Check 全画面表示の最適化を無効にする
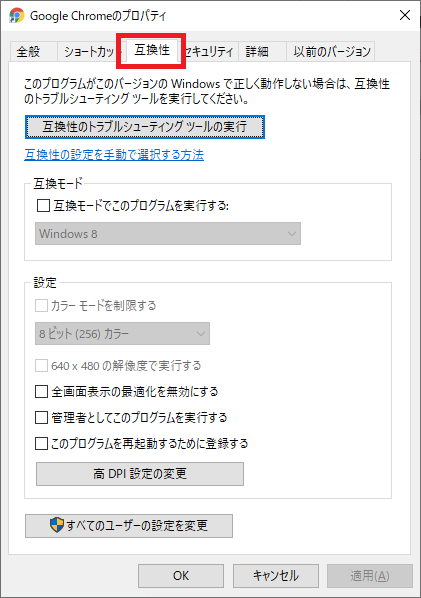Viewport: 421px width, 598px height. 41,392
